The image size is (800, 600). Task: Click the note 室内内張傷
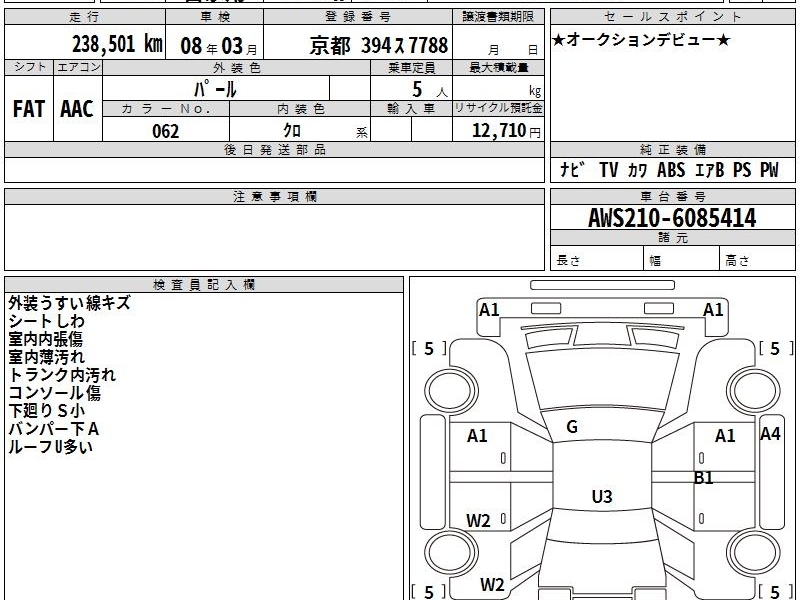(x=45, y=339)
